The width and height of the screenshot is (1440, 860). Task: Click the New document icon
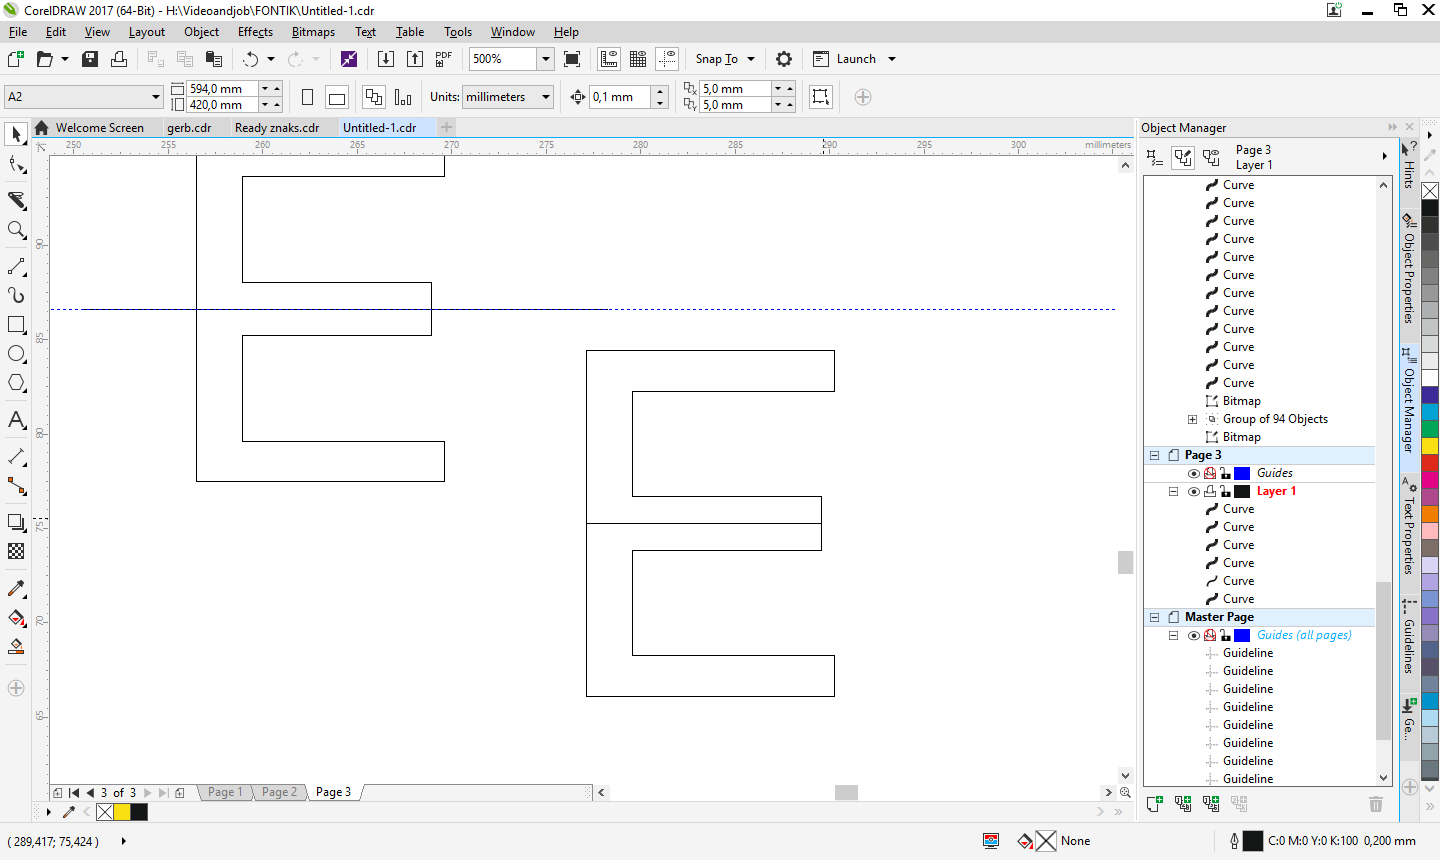click(x=15, y=59)
